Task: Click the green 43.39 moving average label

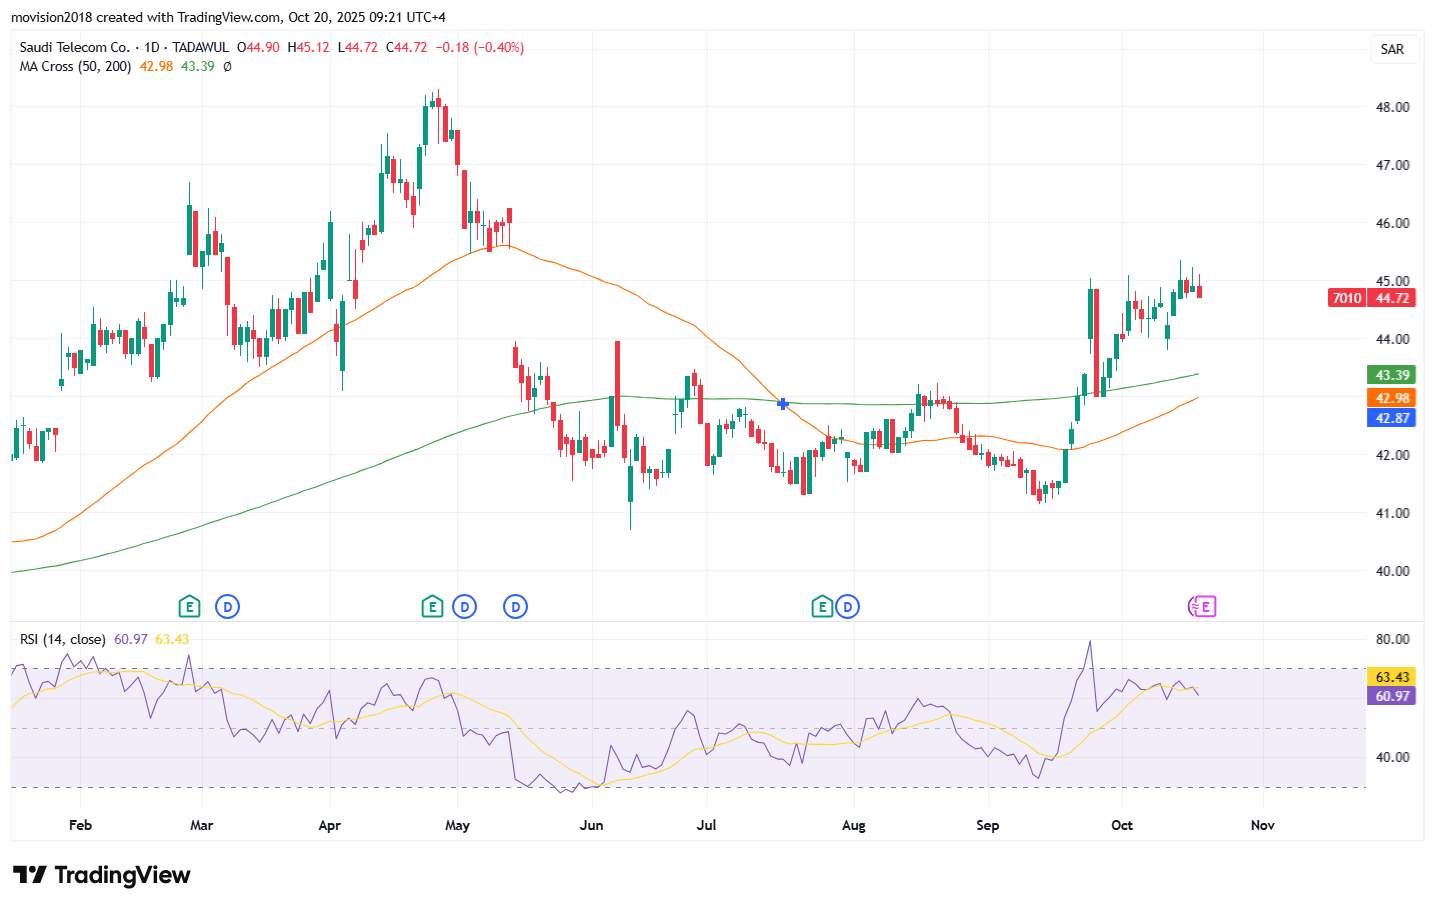Action: [1392, 375]
